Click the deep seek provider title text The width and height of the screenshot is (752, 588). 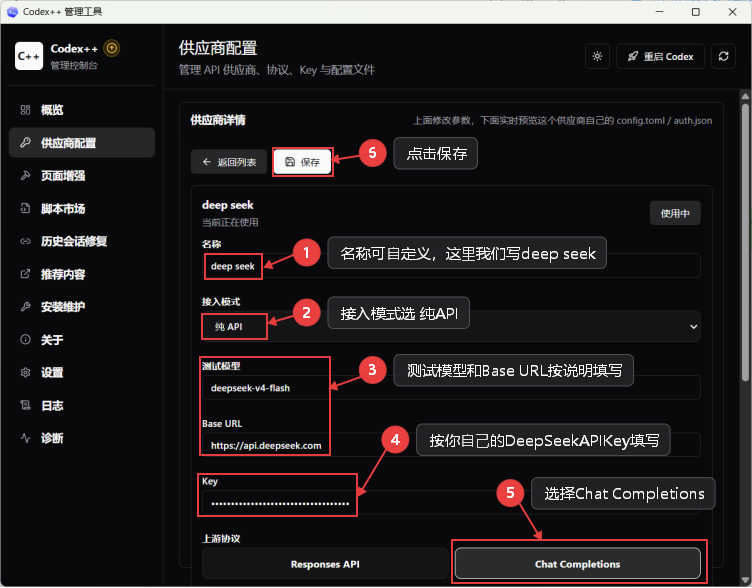(x=228, y=205)
